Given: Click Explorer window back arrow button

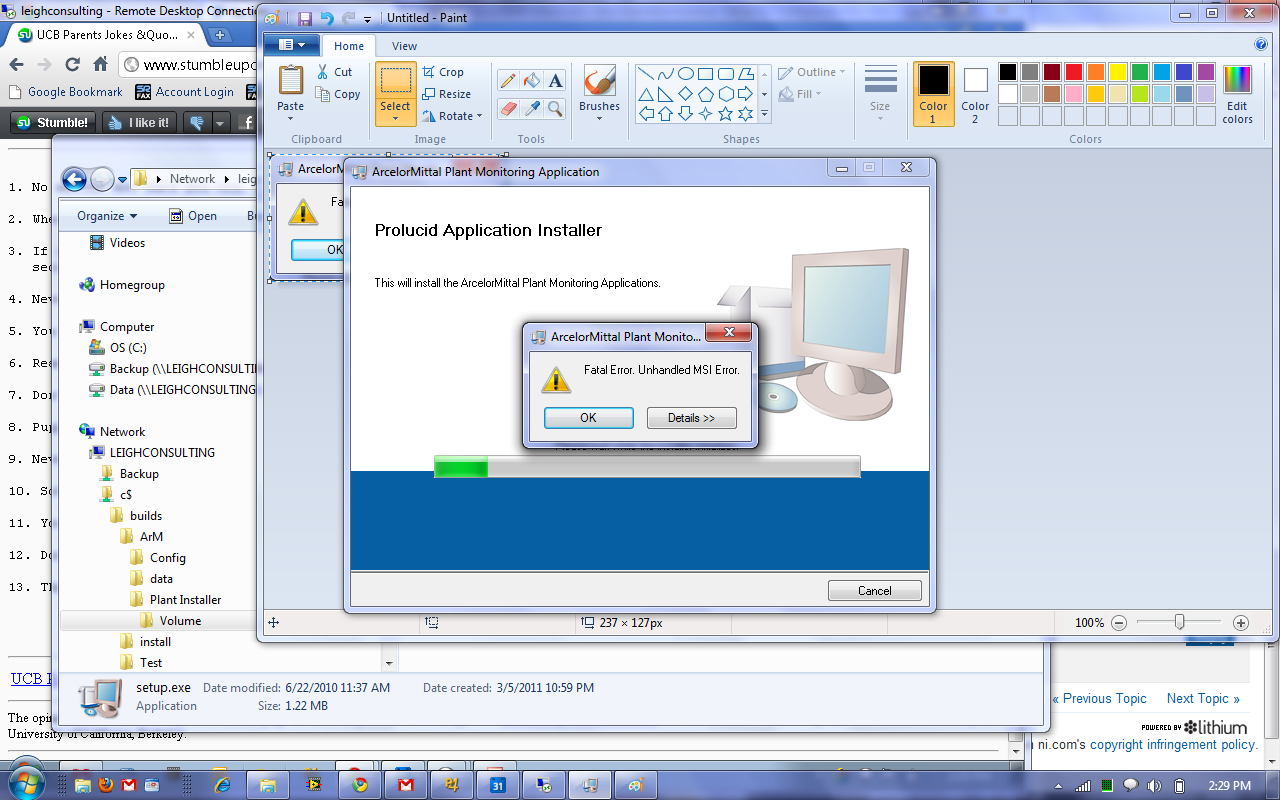Looking at the screenshot, I should [x=74, y=179].
